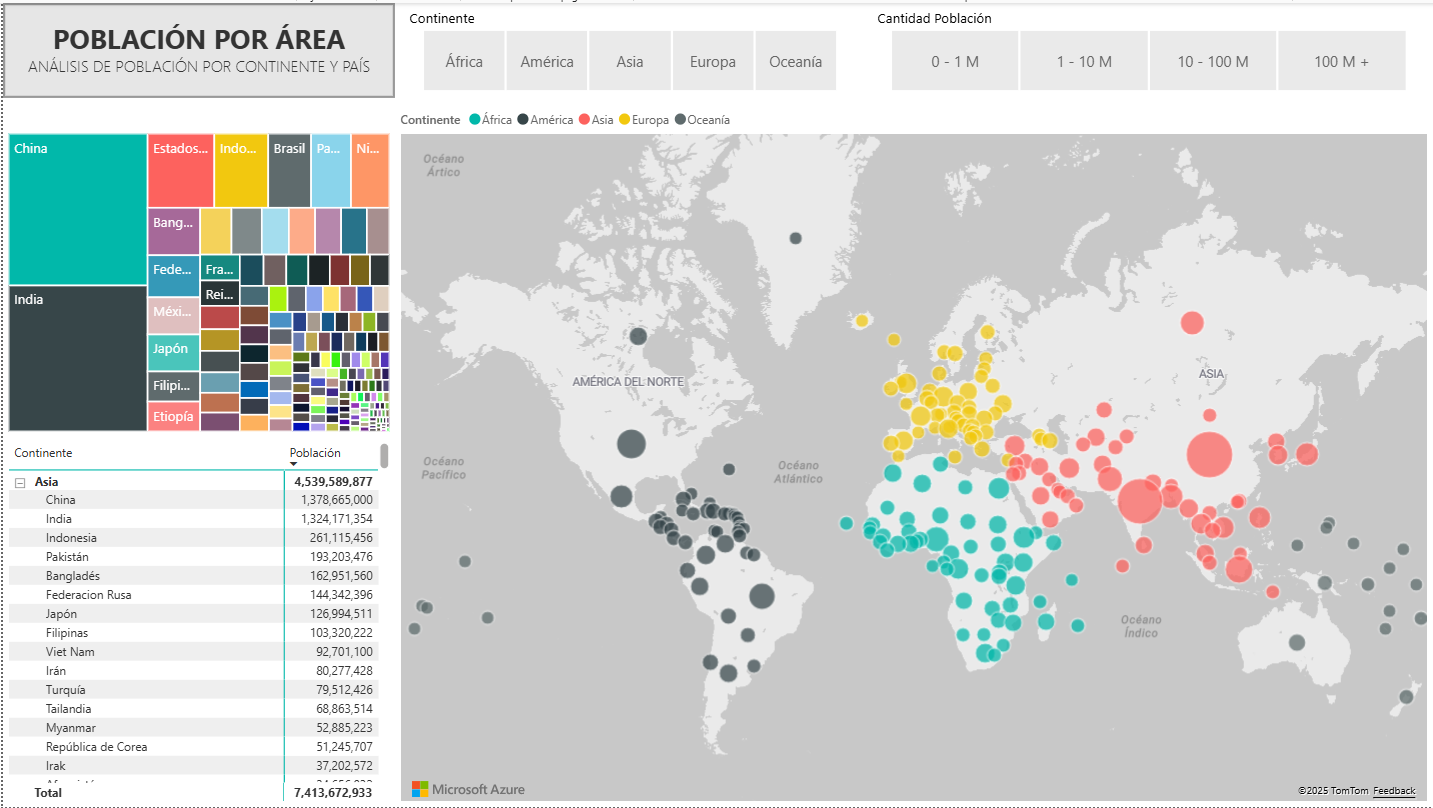This screenshot has width=1433, height=808.
Task: Click the sort arrow under Población header
Action: pyautogui.click(x=294, y=465)
